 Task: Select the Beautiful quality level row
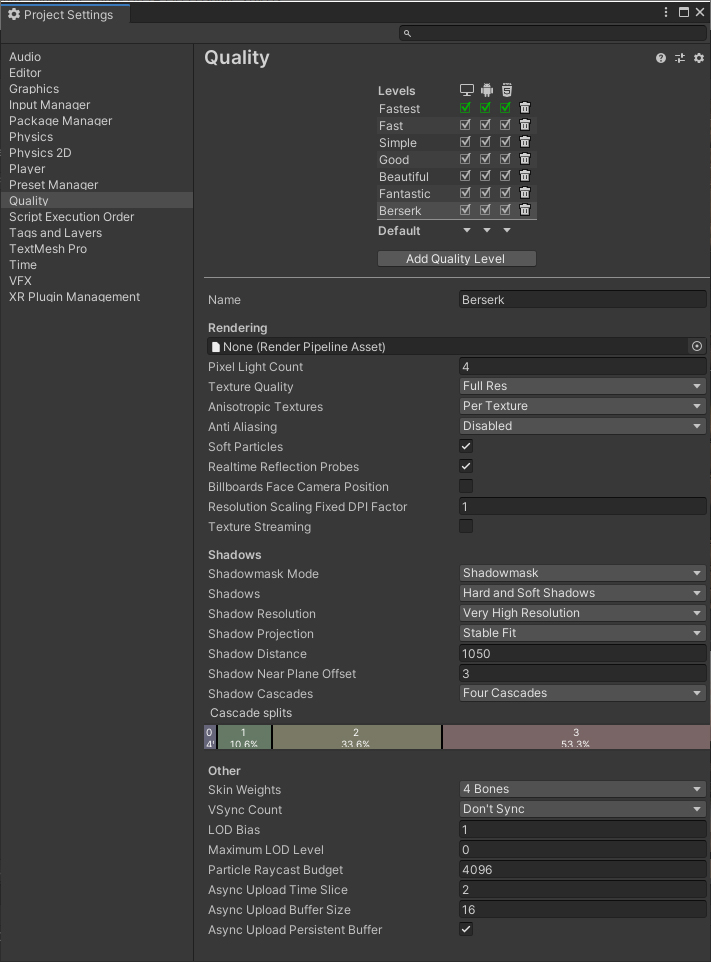click(404, 177)
